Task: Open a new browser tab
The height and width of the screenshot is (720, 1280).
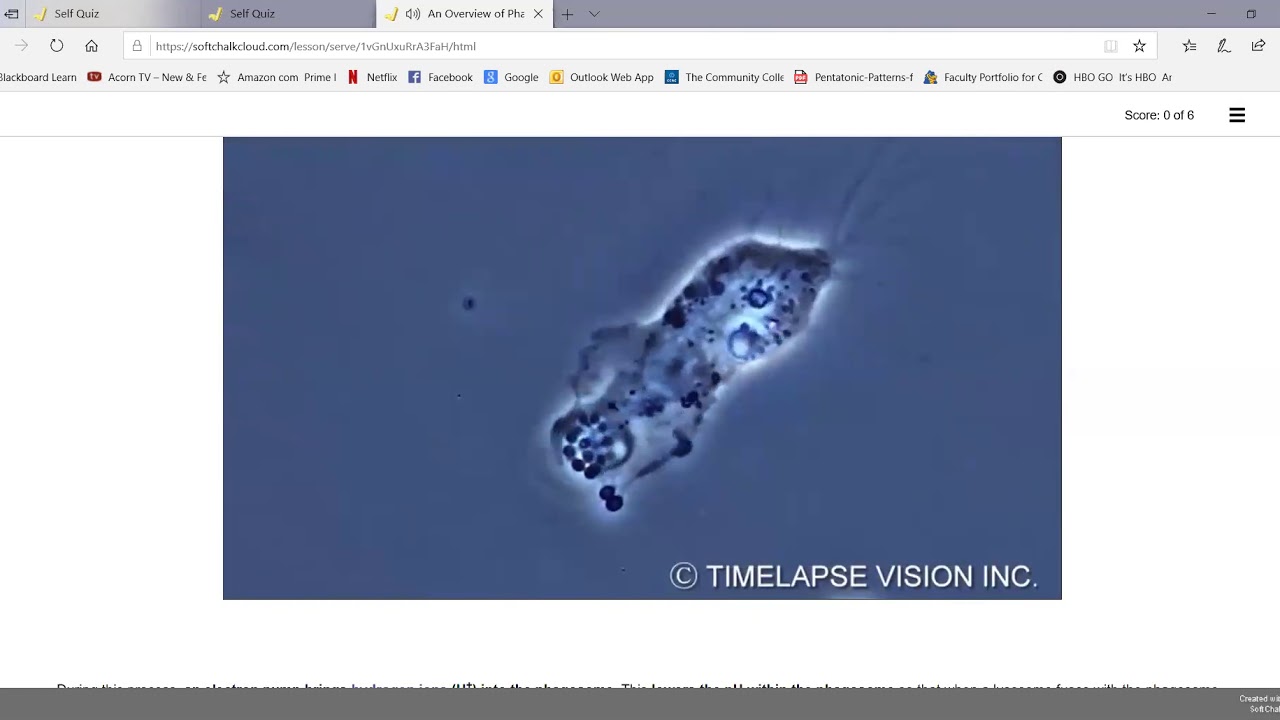Action: click(x=567, y=14)
